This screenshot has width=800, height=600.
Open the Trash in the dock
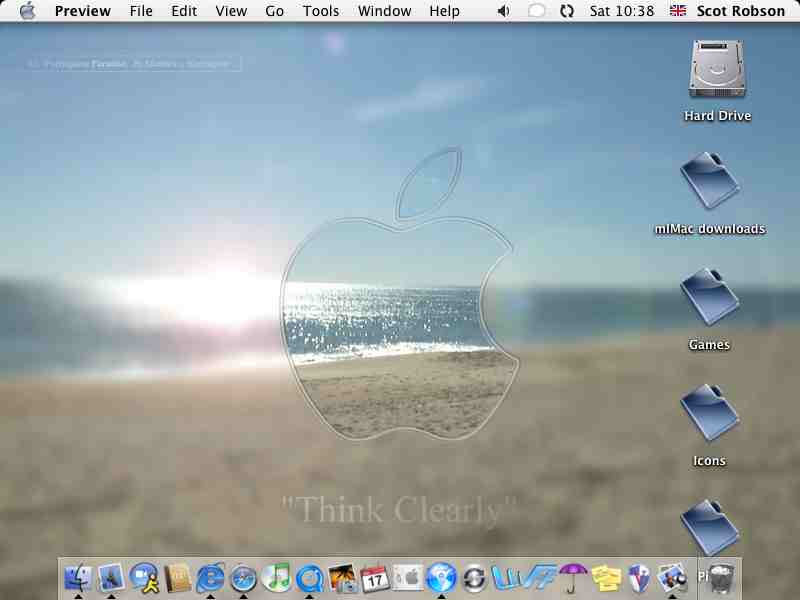[721, 578]
